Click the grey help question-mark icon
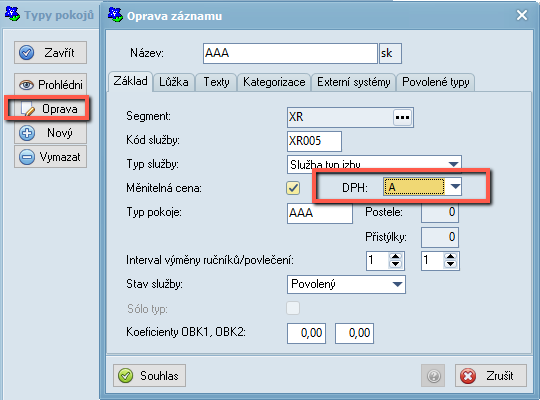 (433, 376)
